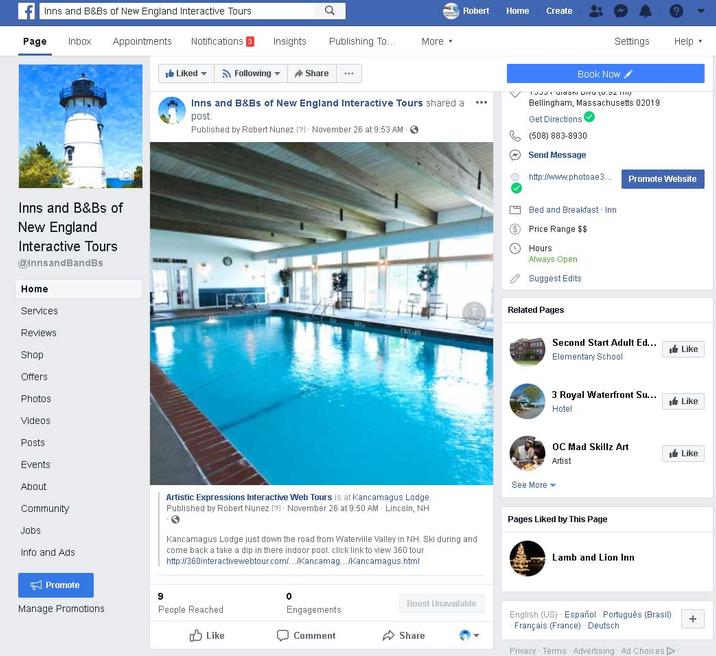Open the indoor pool photo
This screenshot has height=656, width=716.
coord(321,314)
